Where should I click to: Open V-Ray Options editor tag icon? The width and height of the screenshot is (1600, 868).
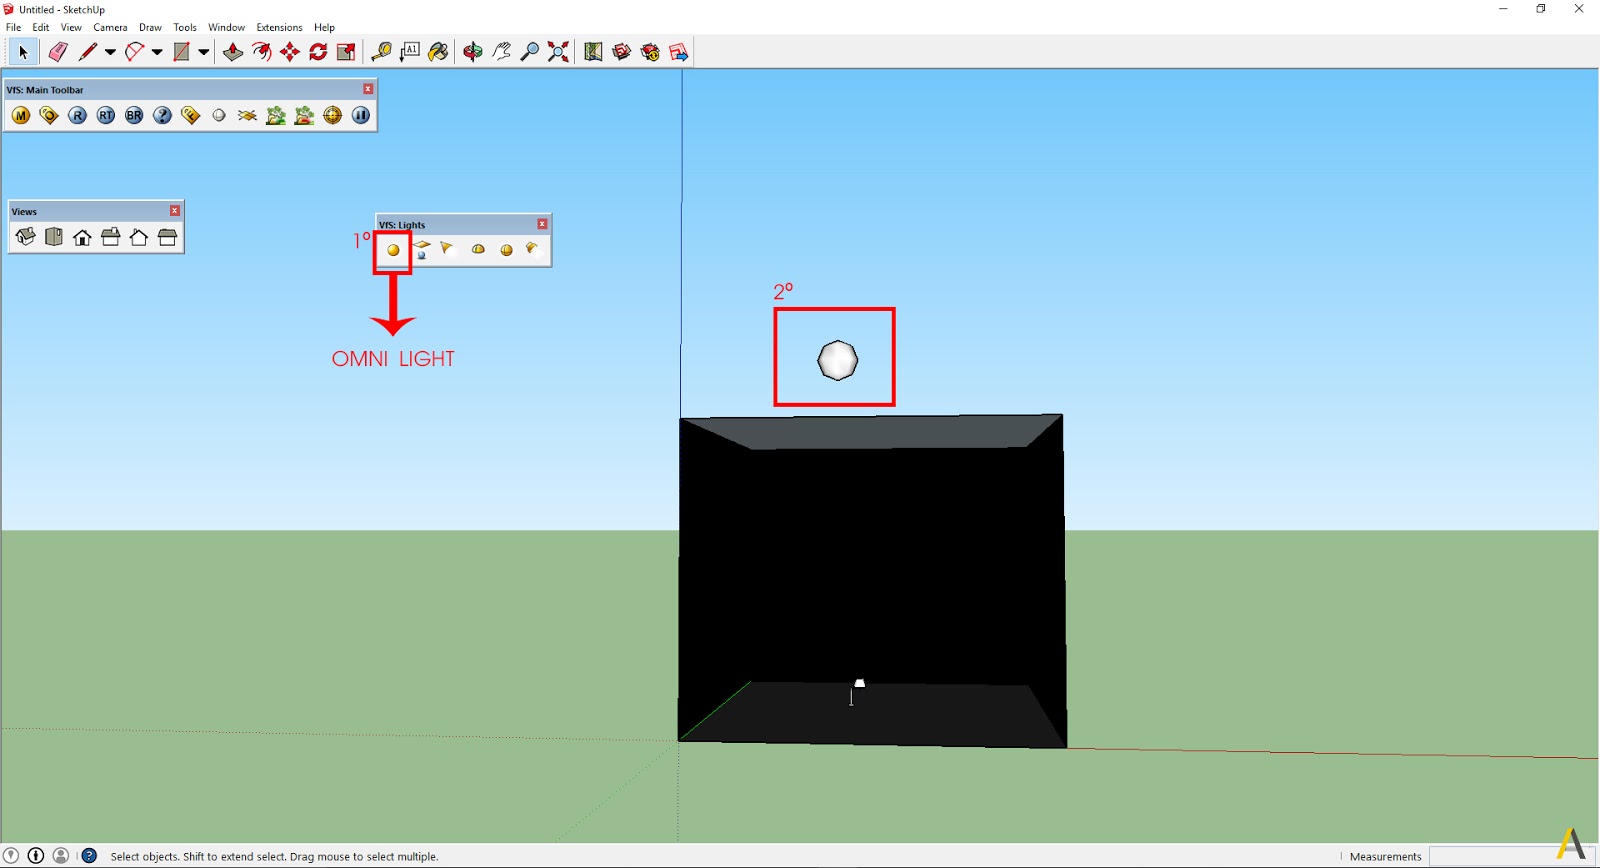(x=49, y=116)
